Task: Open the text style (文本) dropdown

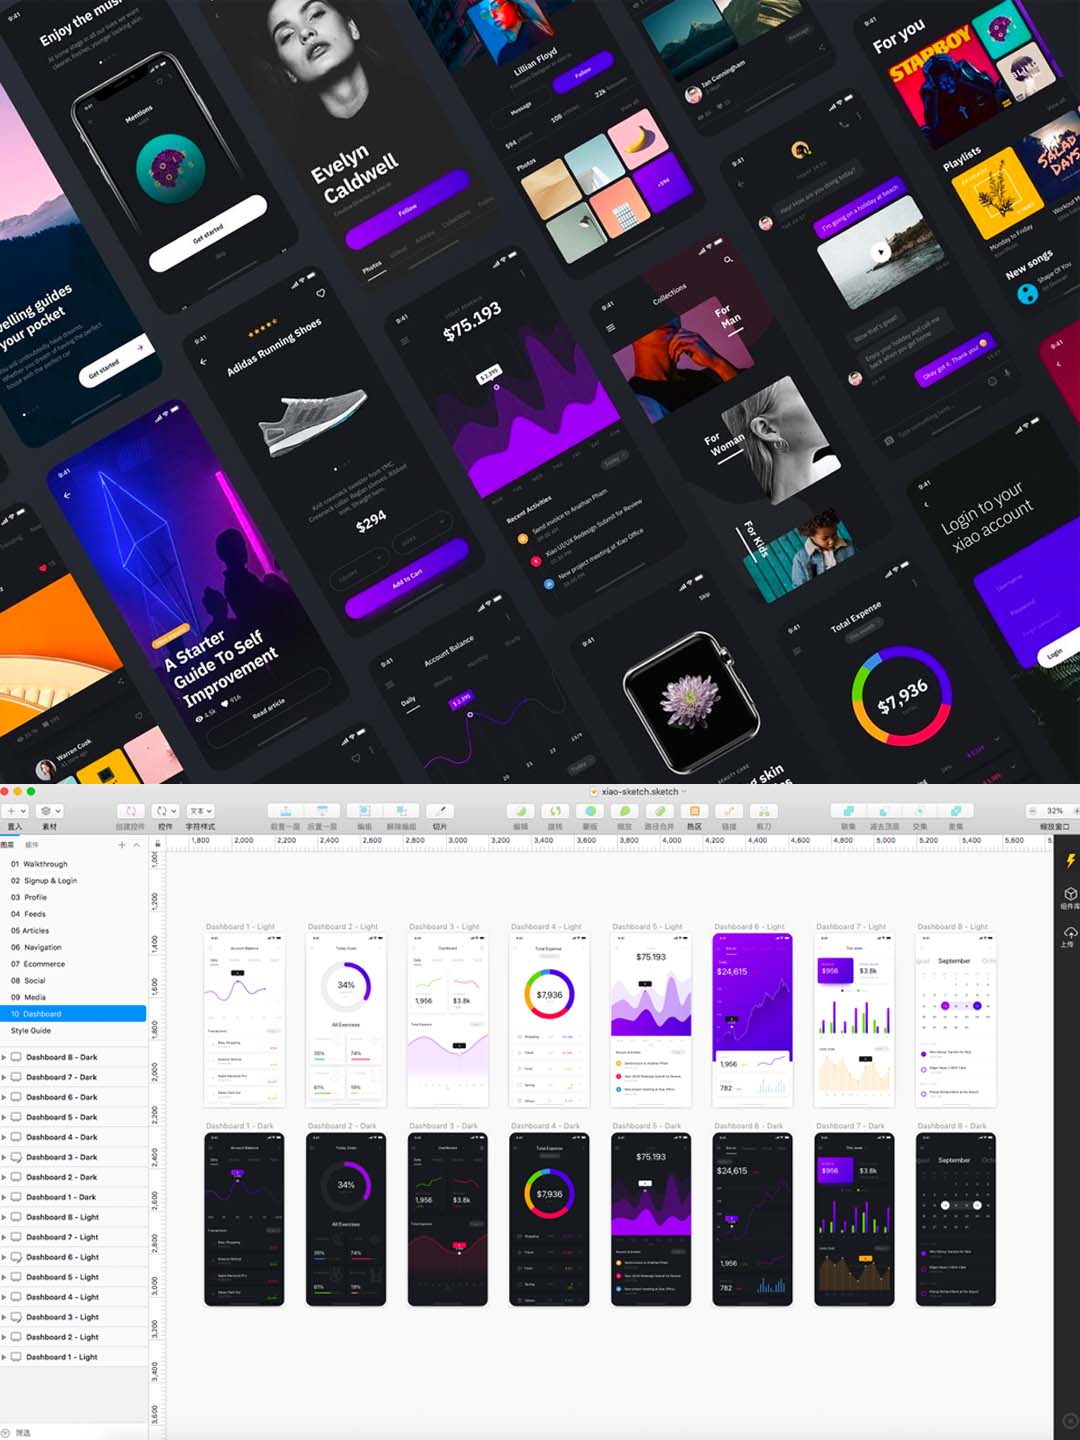Action: click(201, 811)
